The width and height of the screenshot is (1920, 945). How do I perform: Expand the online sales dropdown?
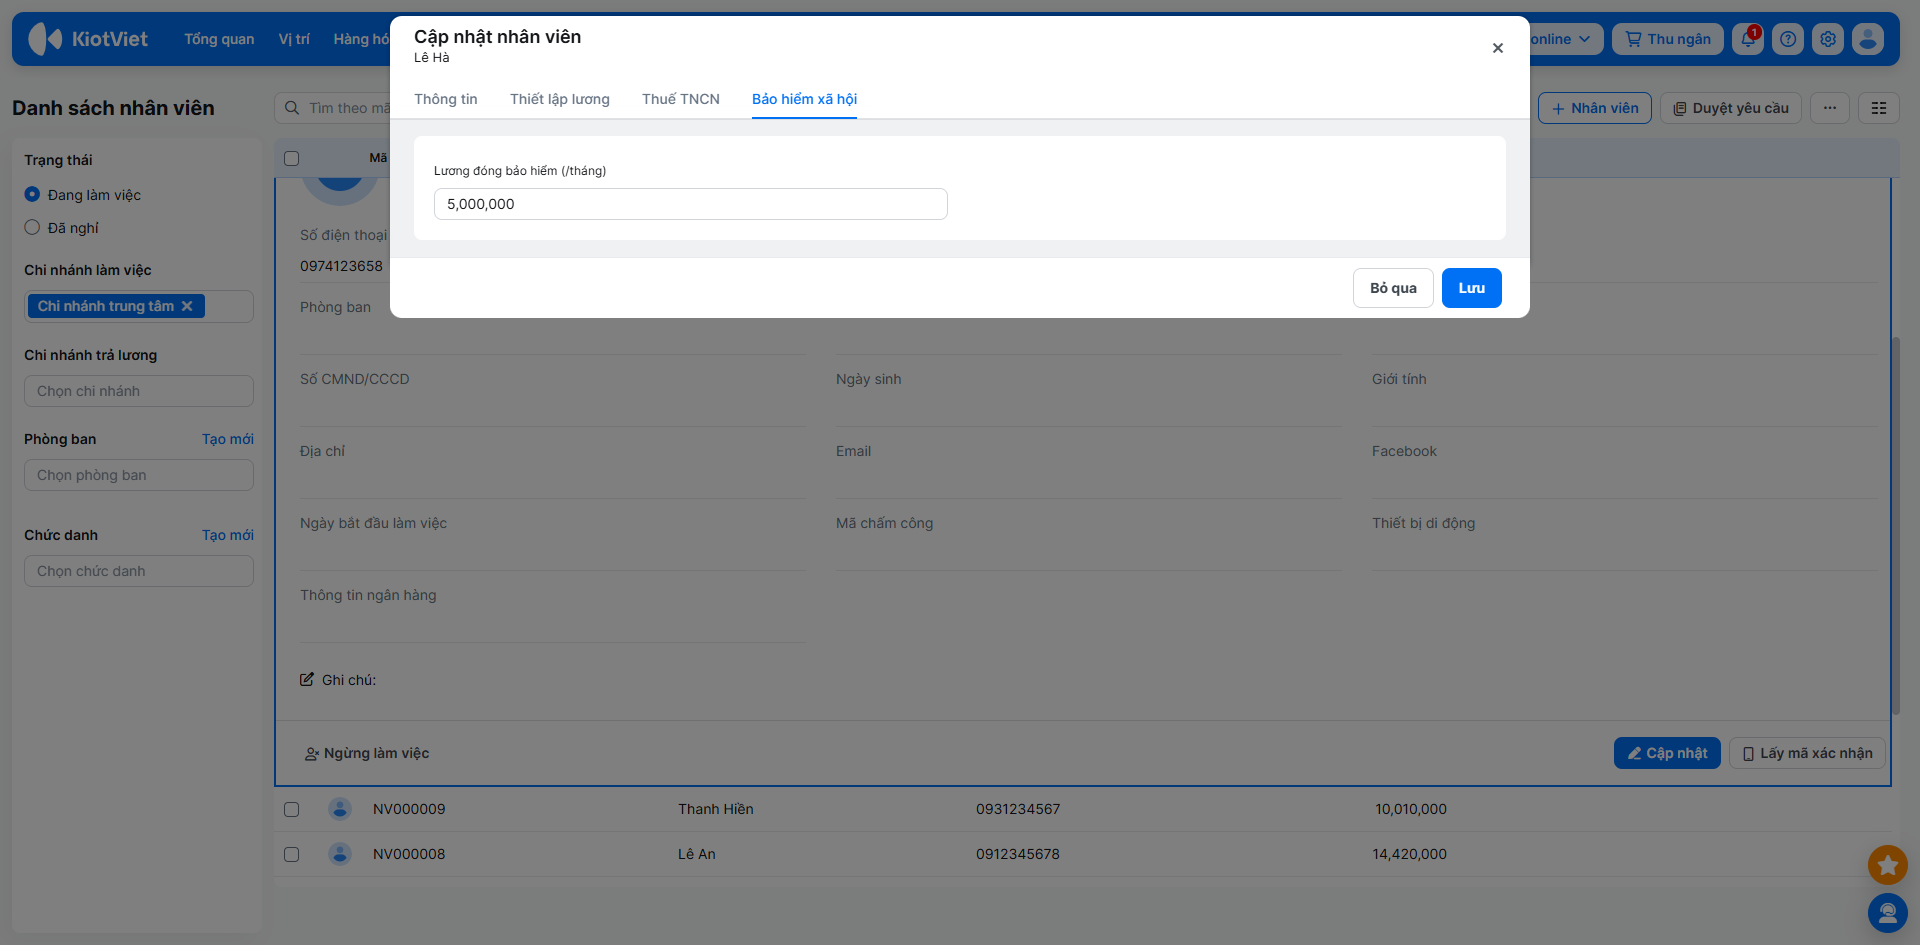(1564, 39)
